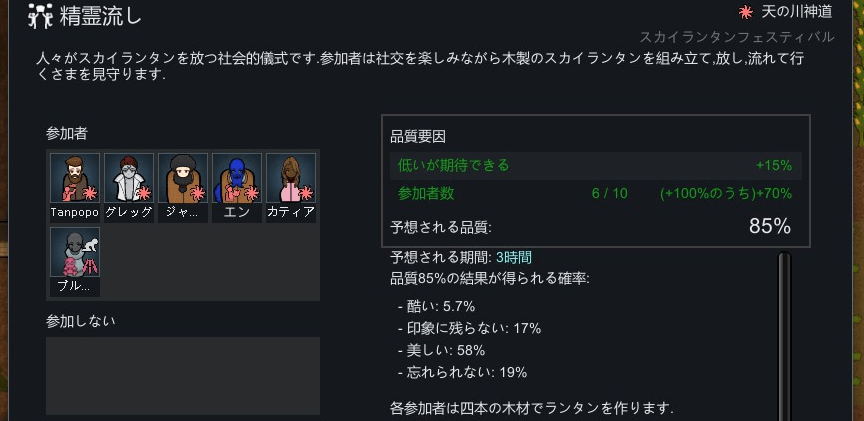
Task: Click the 参加者数 6 / 10 quality row
Action: coord(596,193)
